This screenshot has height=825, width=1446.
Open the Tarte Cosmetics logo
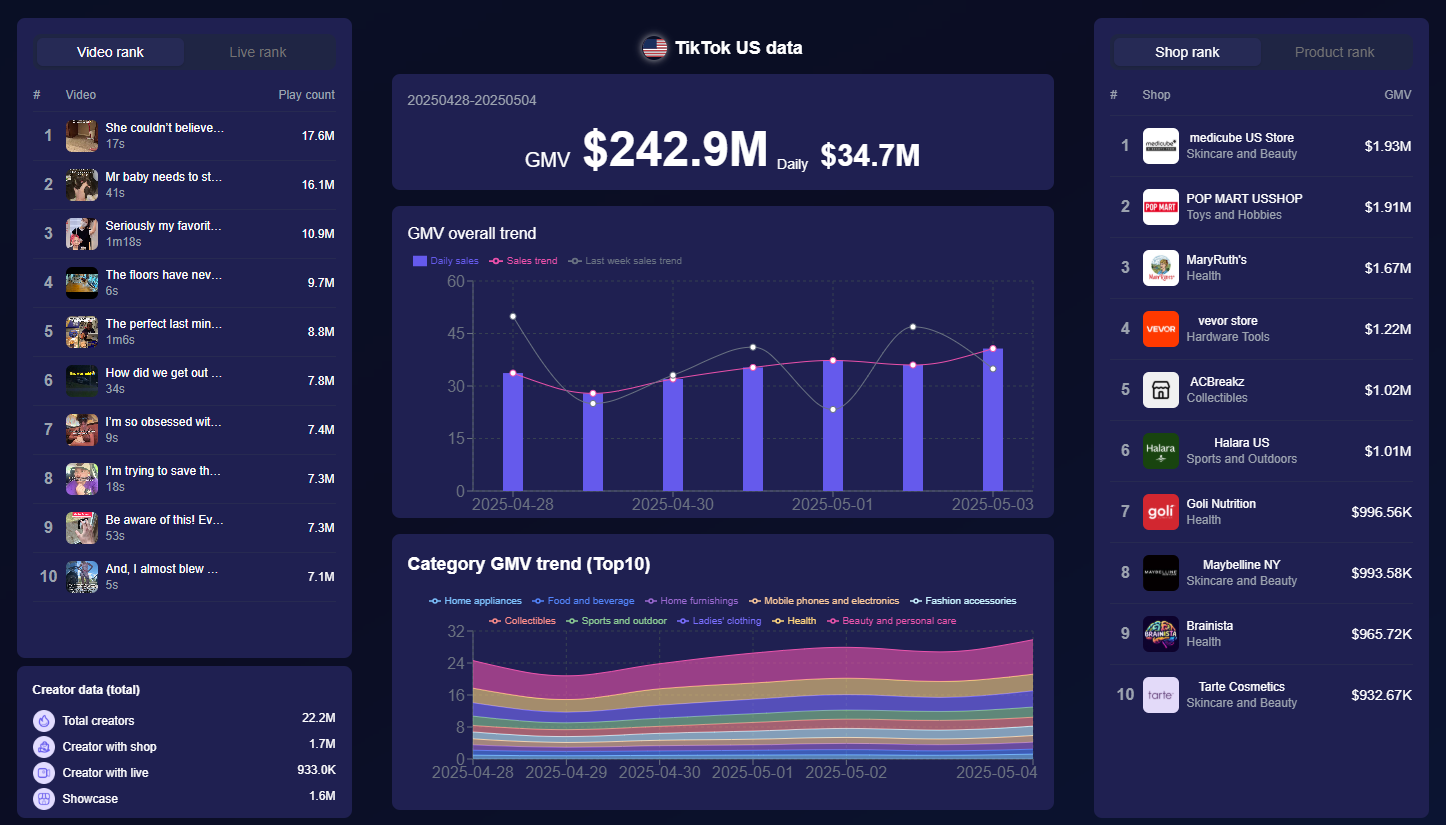[x=1160, y=695]
